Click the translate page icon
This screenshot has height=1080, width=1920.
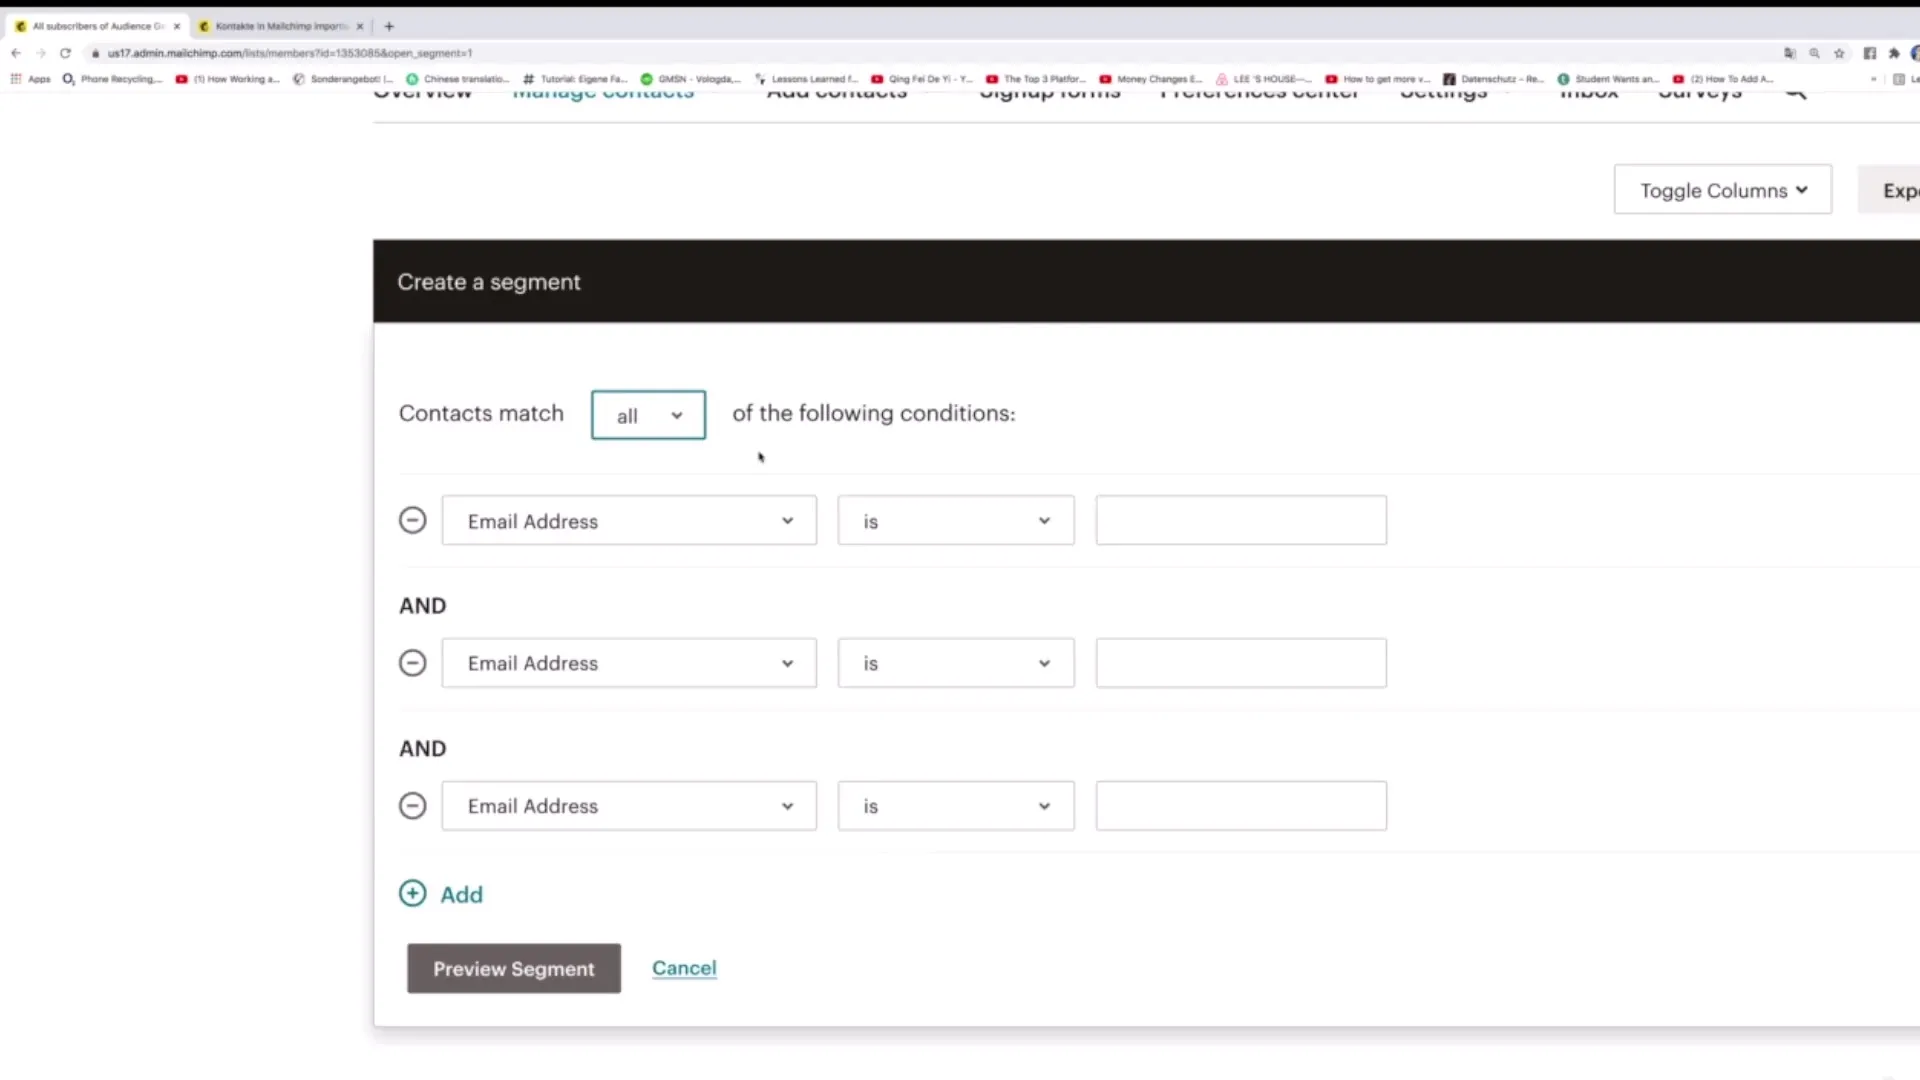click(x=1790, y=53)
